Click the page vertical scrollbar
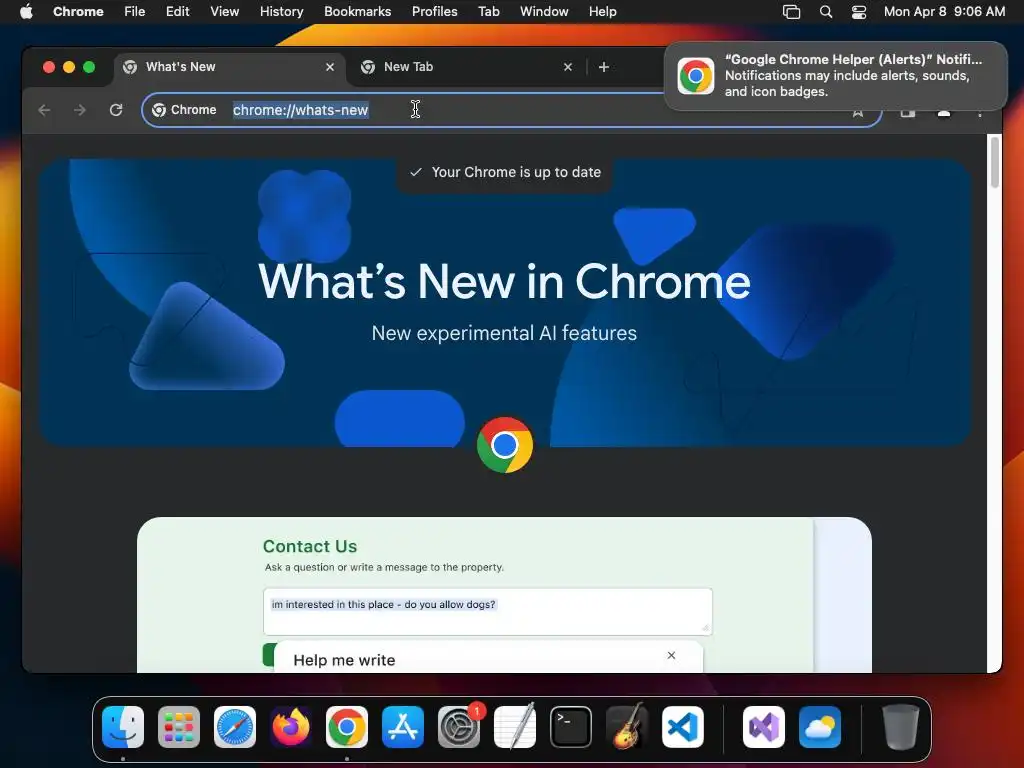 (x=995, y=162)
